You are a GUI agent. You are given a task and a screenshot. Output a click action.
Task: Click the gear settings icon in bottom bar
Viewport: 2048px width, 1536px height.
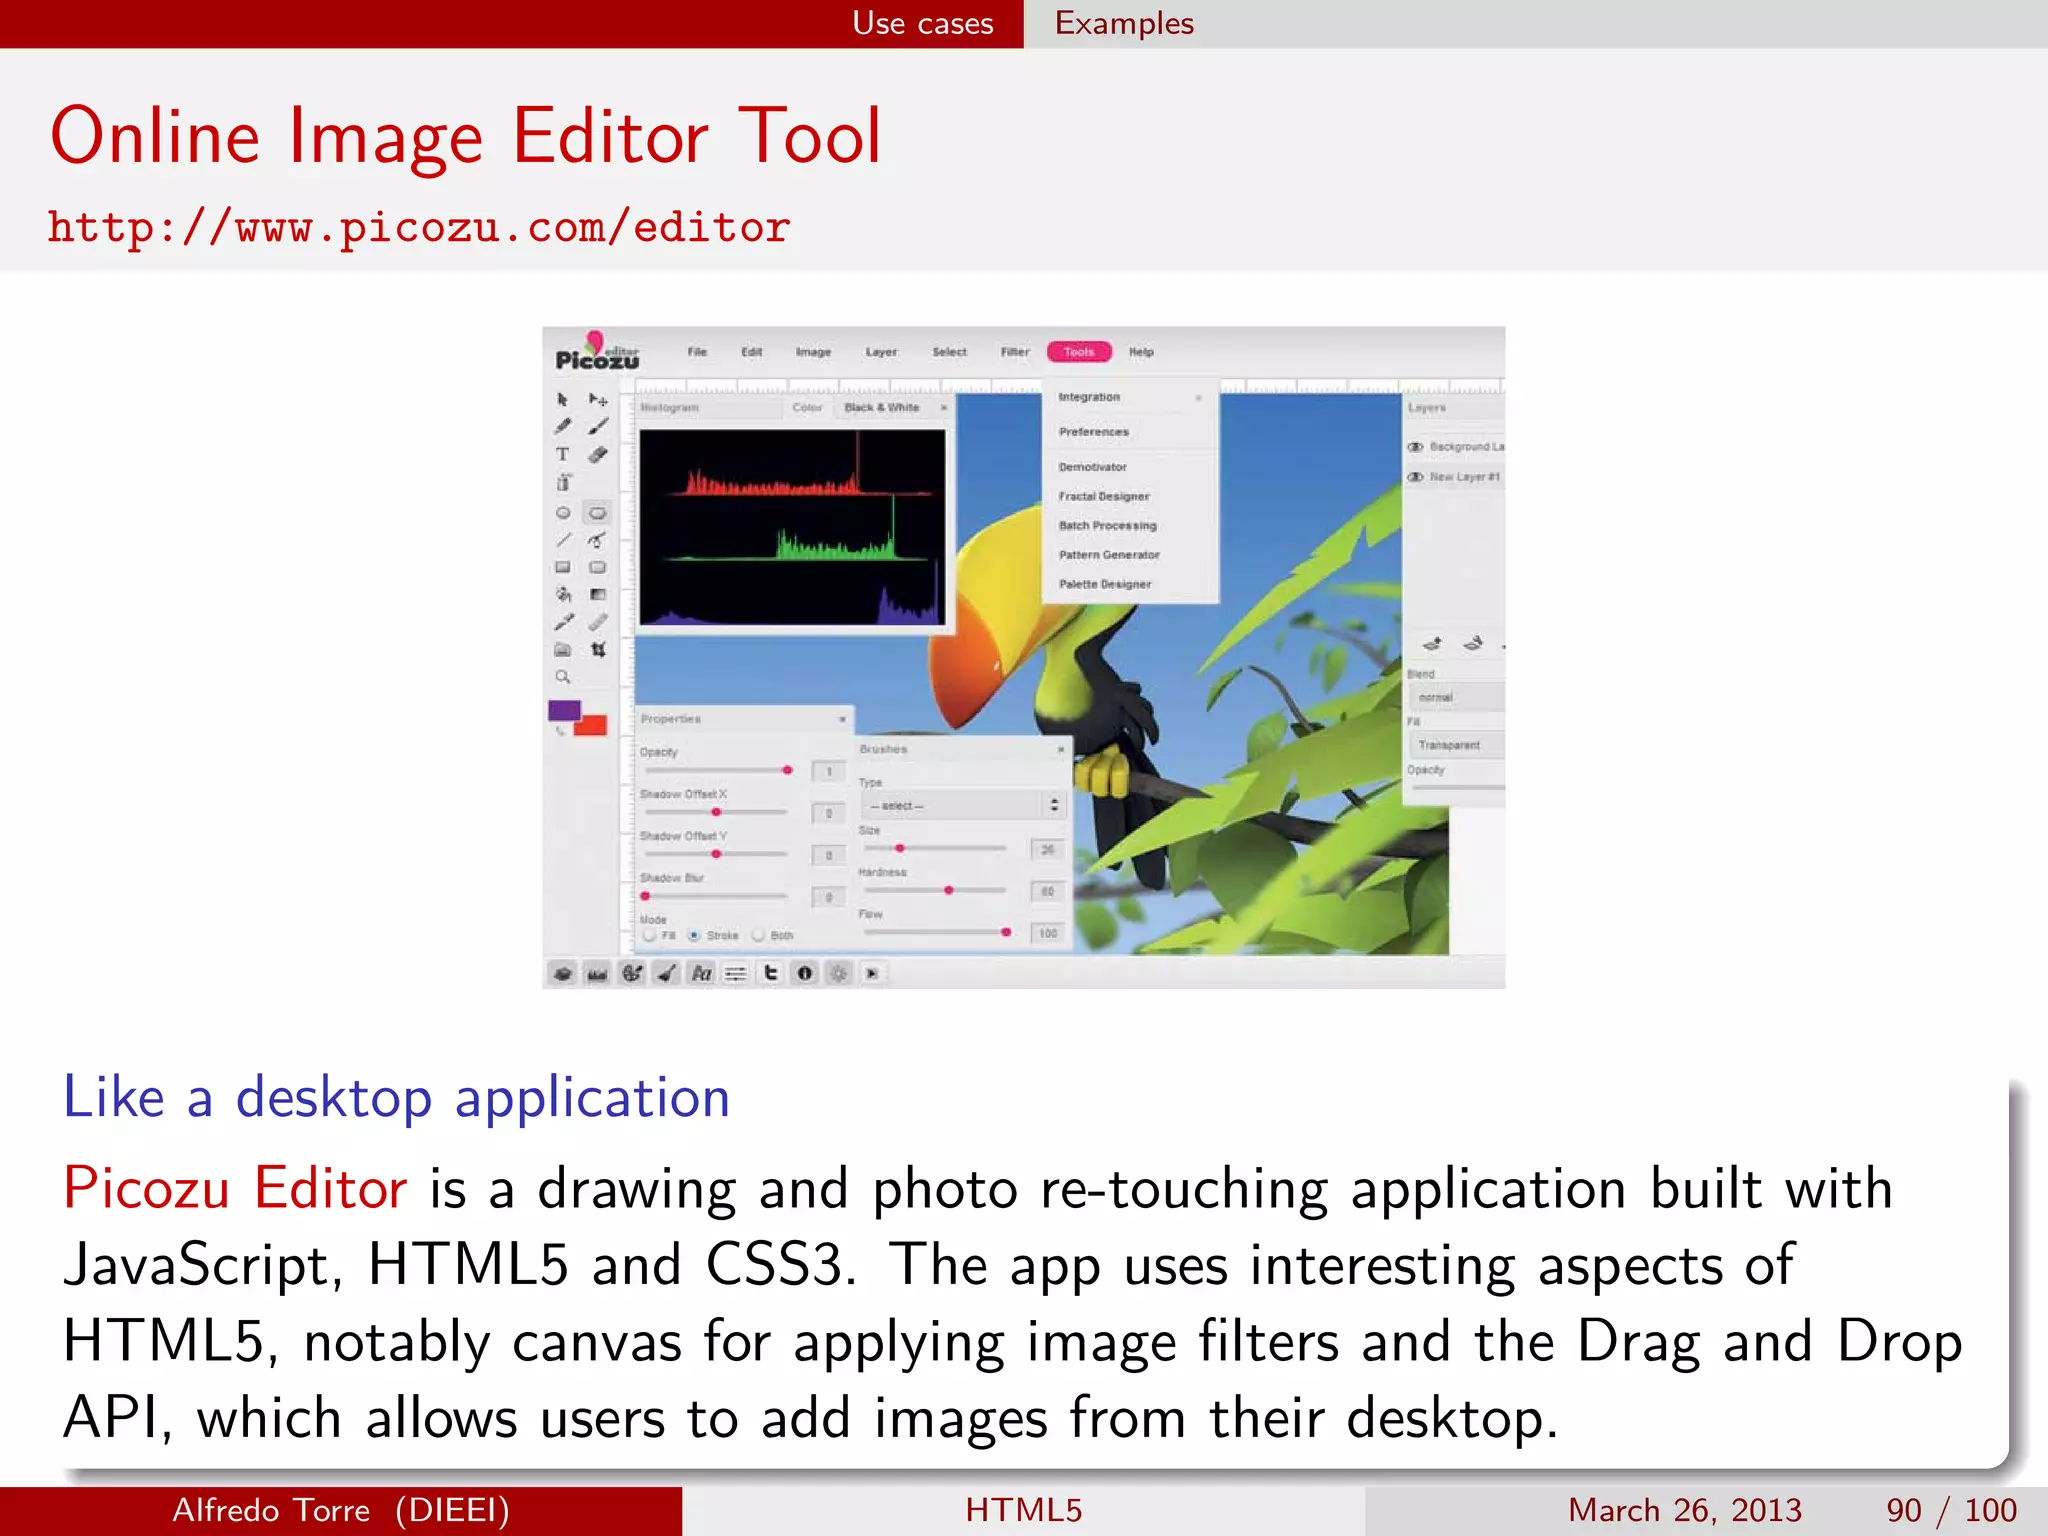(839, 973)
